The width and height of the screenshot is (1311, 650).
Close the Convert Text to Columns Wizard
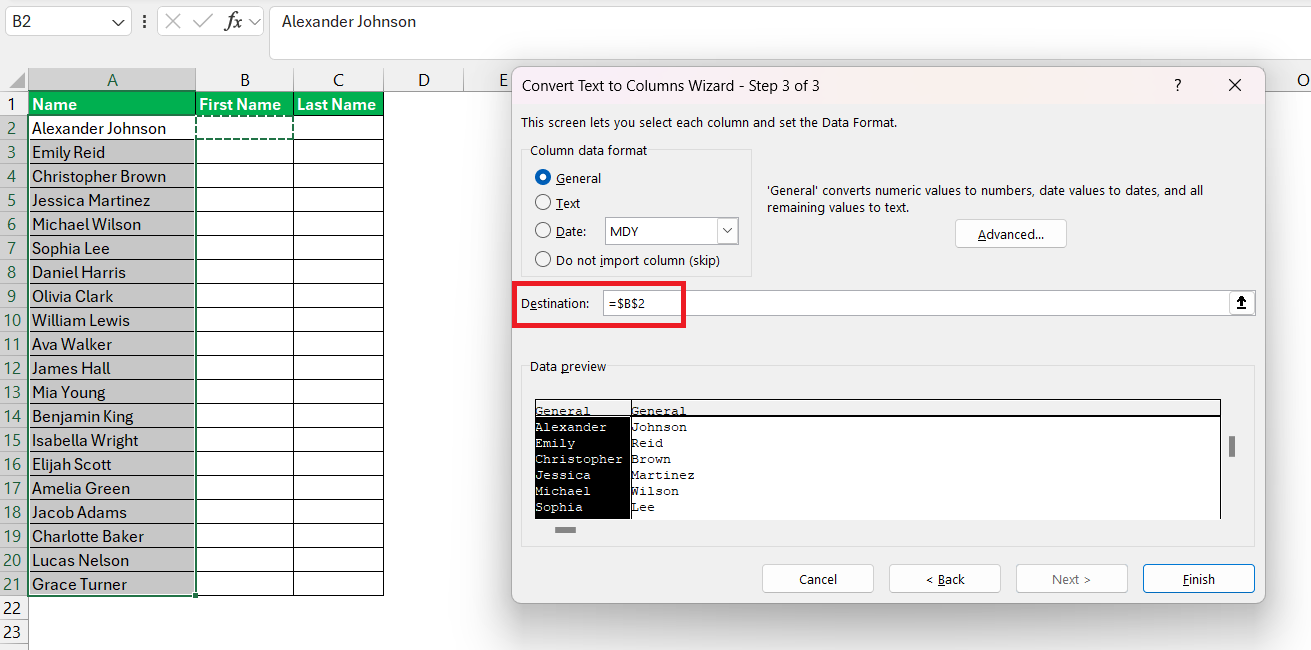point(1235,86)
